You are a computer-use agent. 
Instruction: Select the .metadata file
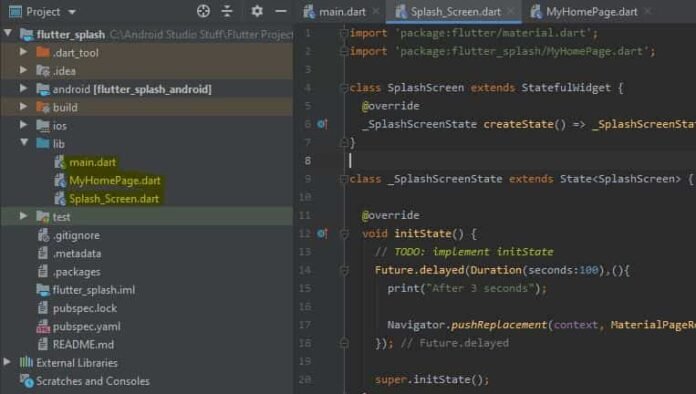click(x=77, y=253)
